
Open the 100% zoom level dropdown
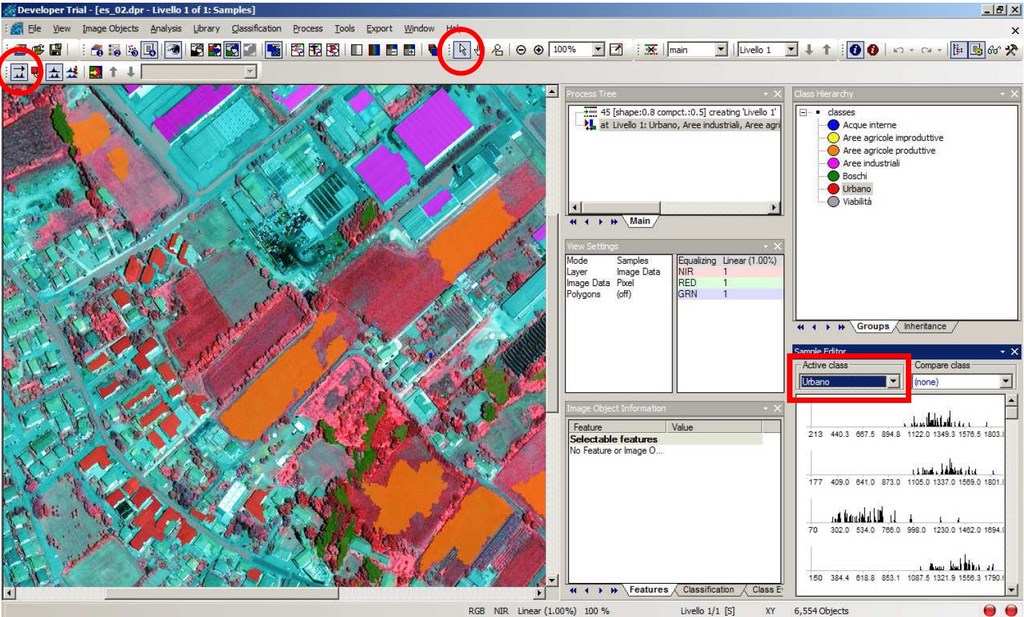598,50
